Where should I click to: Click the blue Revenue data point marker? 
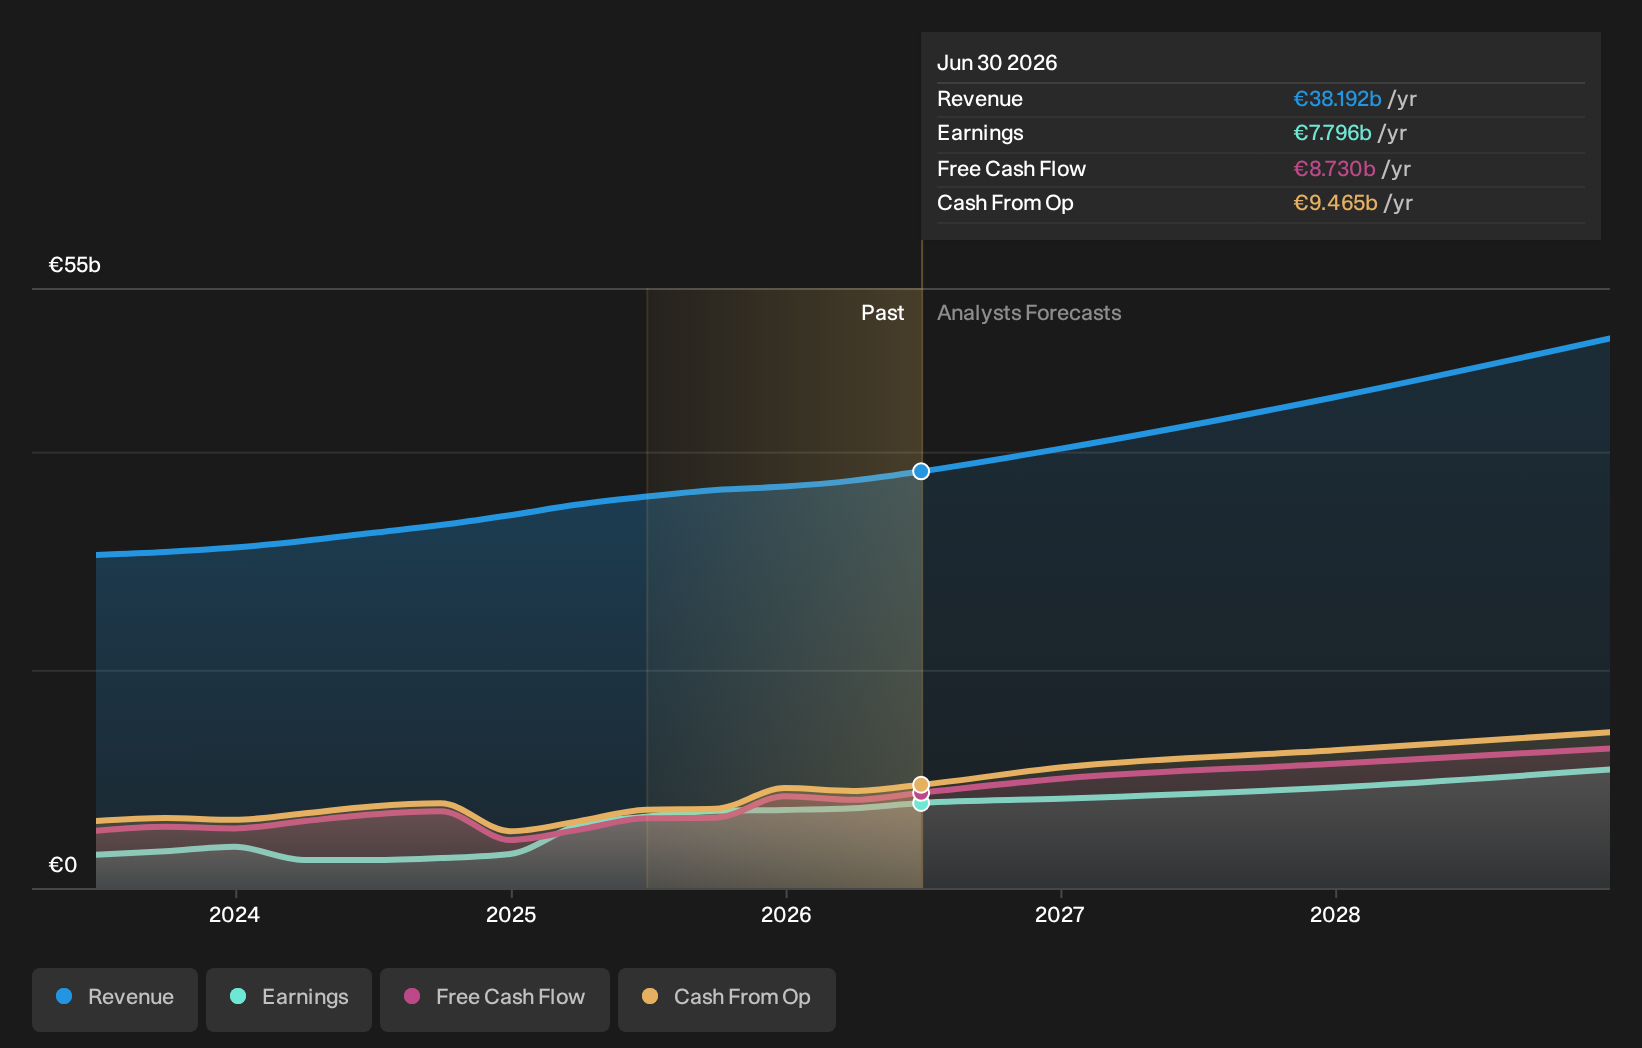coord(921,471)
